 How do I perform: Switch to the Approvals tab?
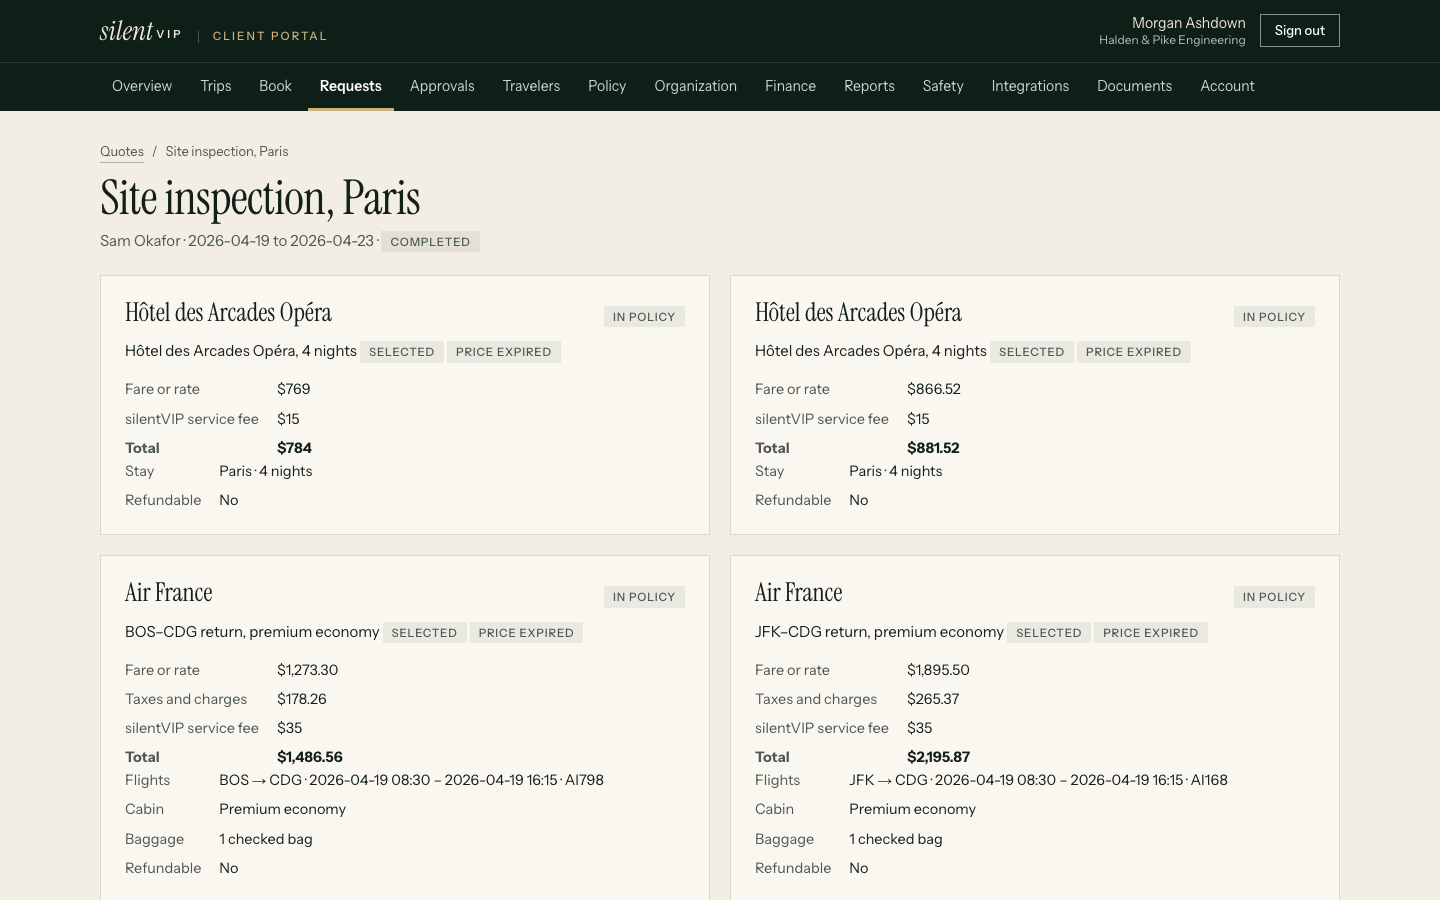pyautogui.click(x=442, y=86)
